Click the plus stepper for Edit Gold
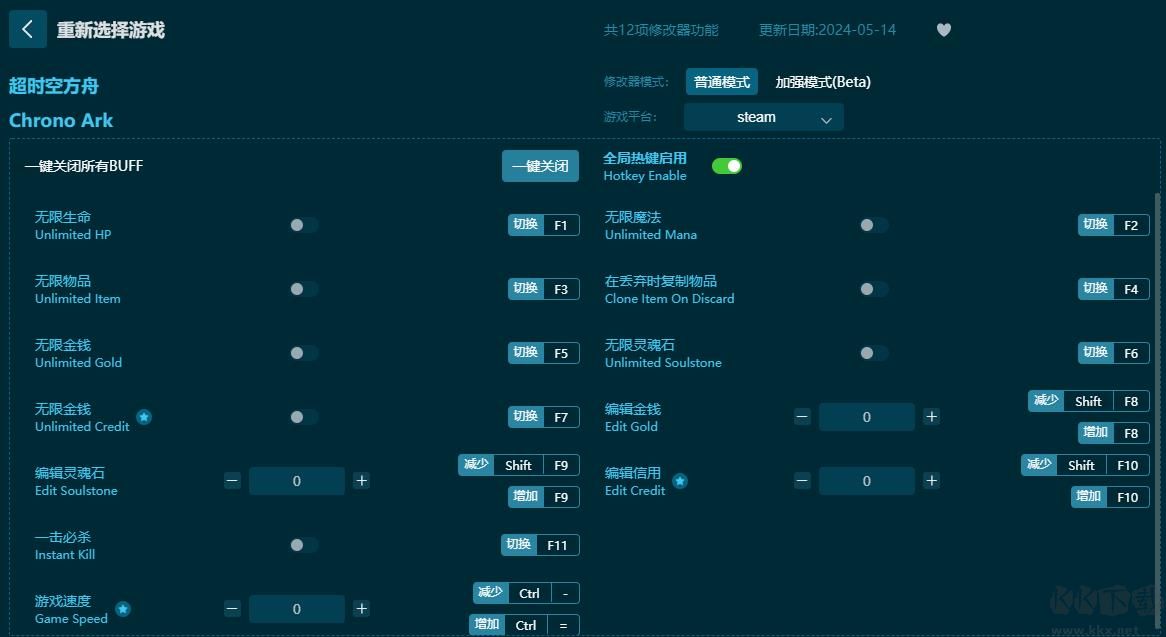The height and width of the screenshot is (637, 1166). 931,417
